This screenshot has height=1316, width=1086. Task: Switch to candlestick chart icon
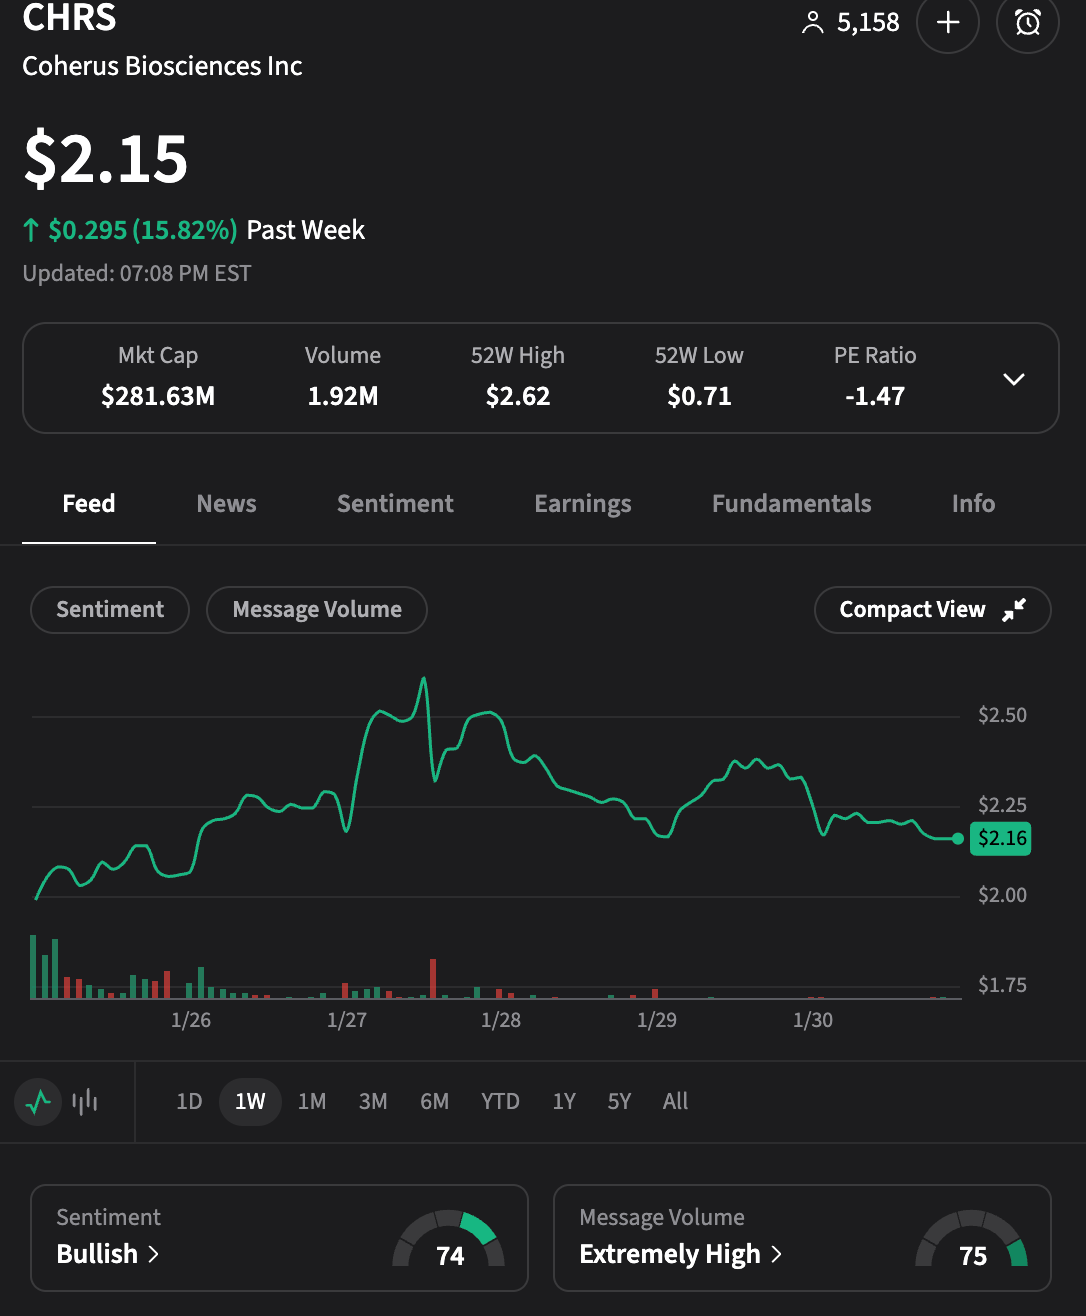tap(85, 1102)
